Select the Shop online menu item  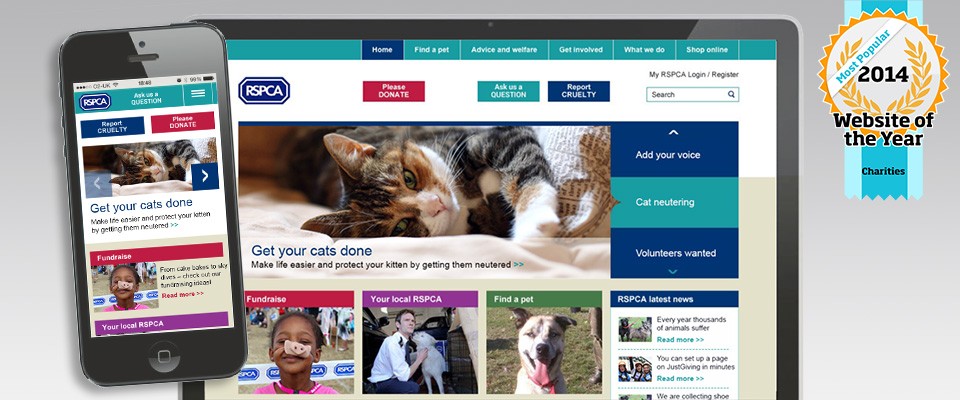[707, 50]
